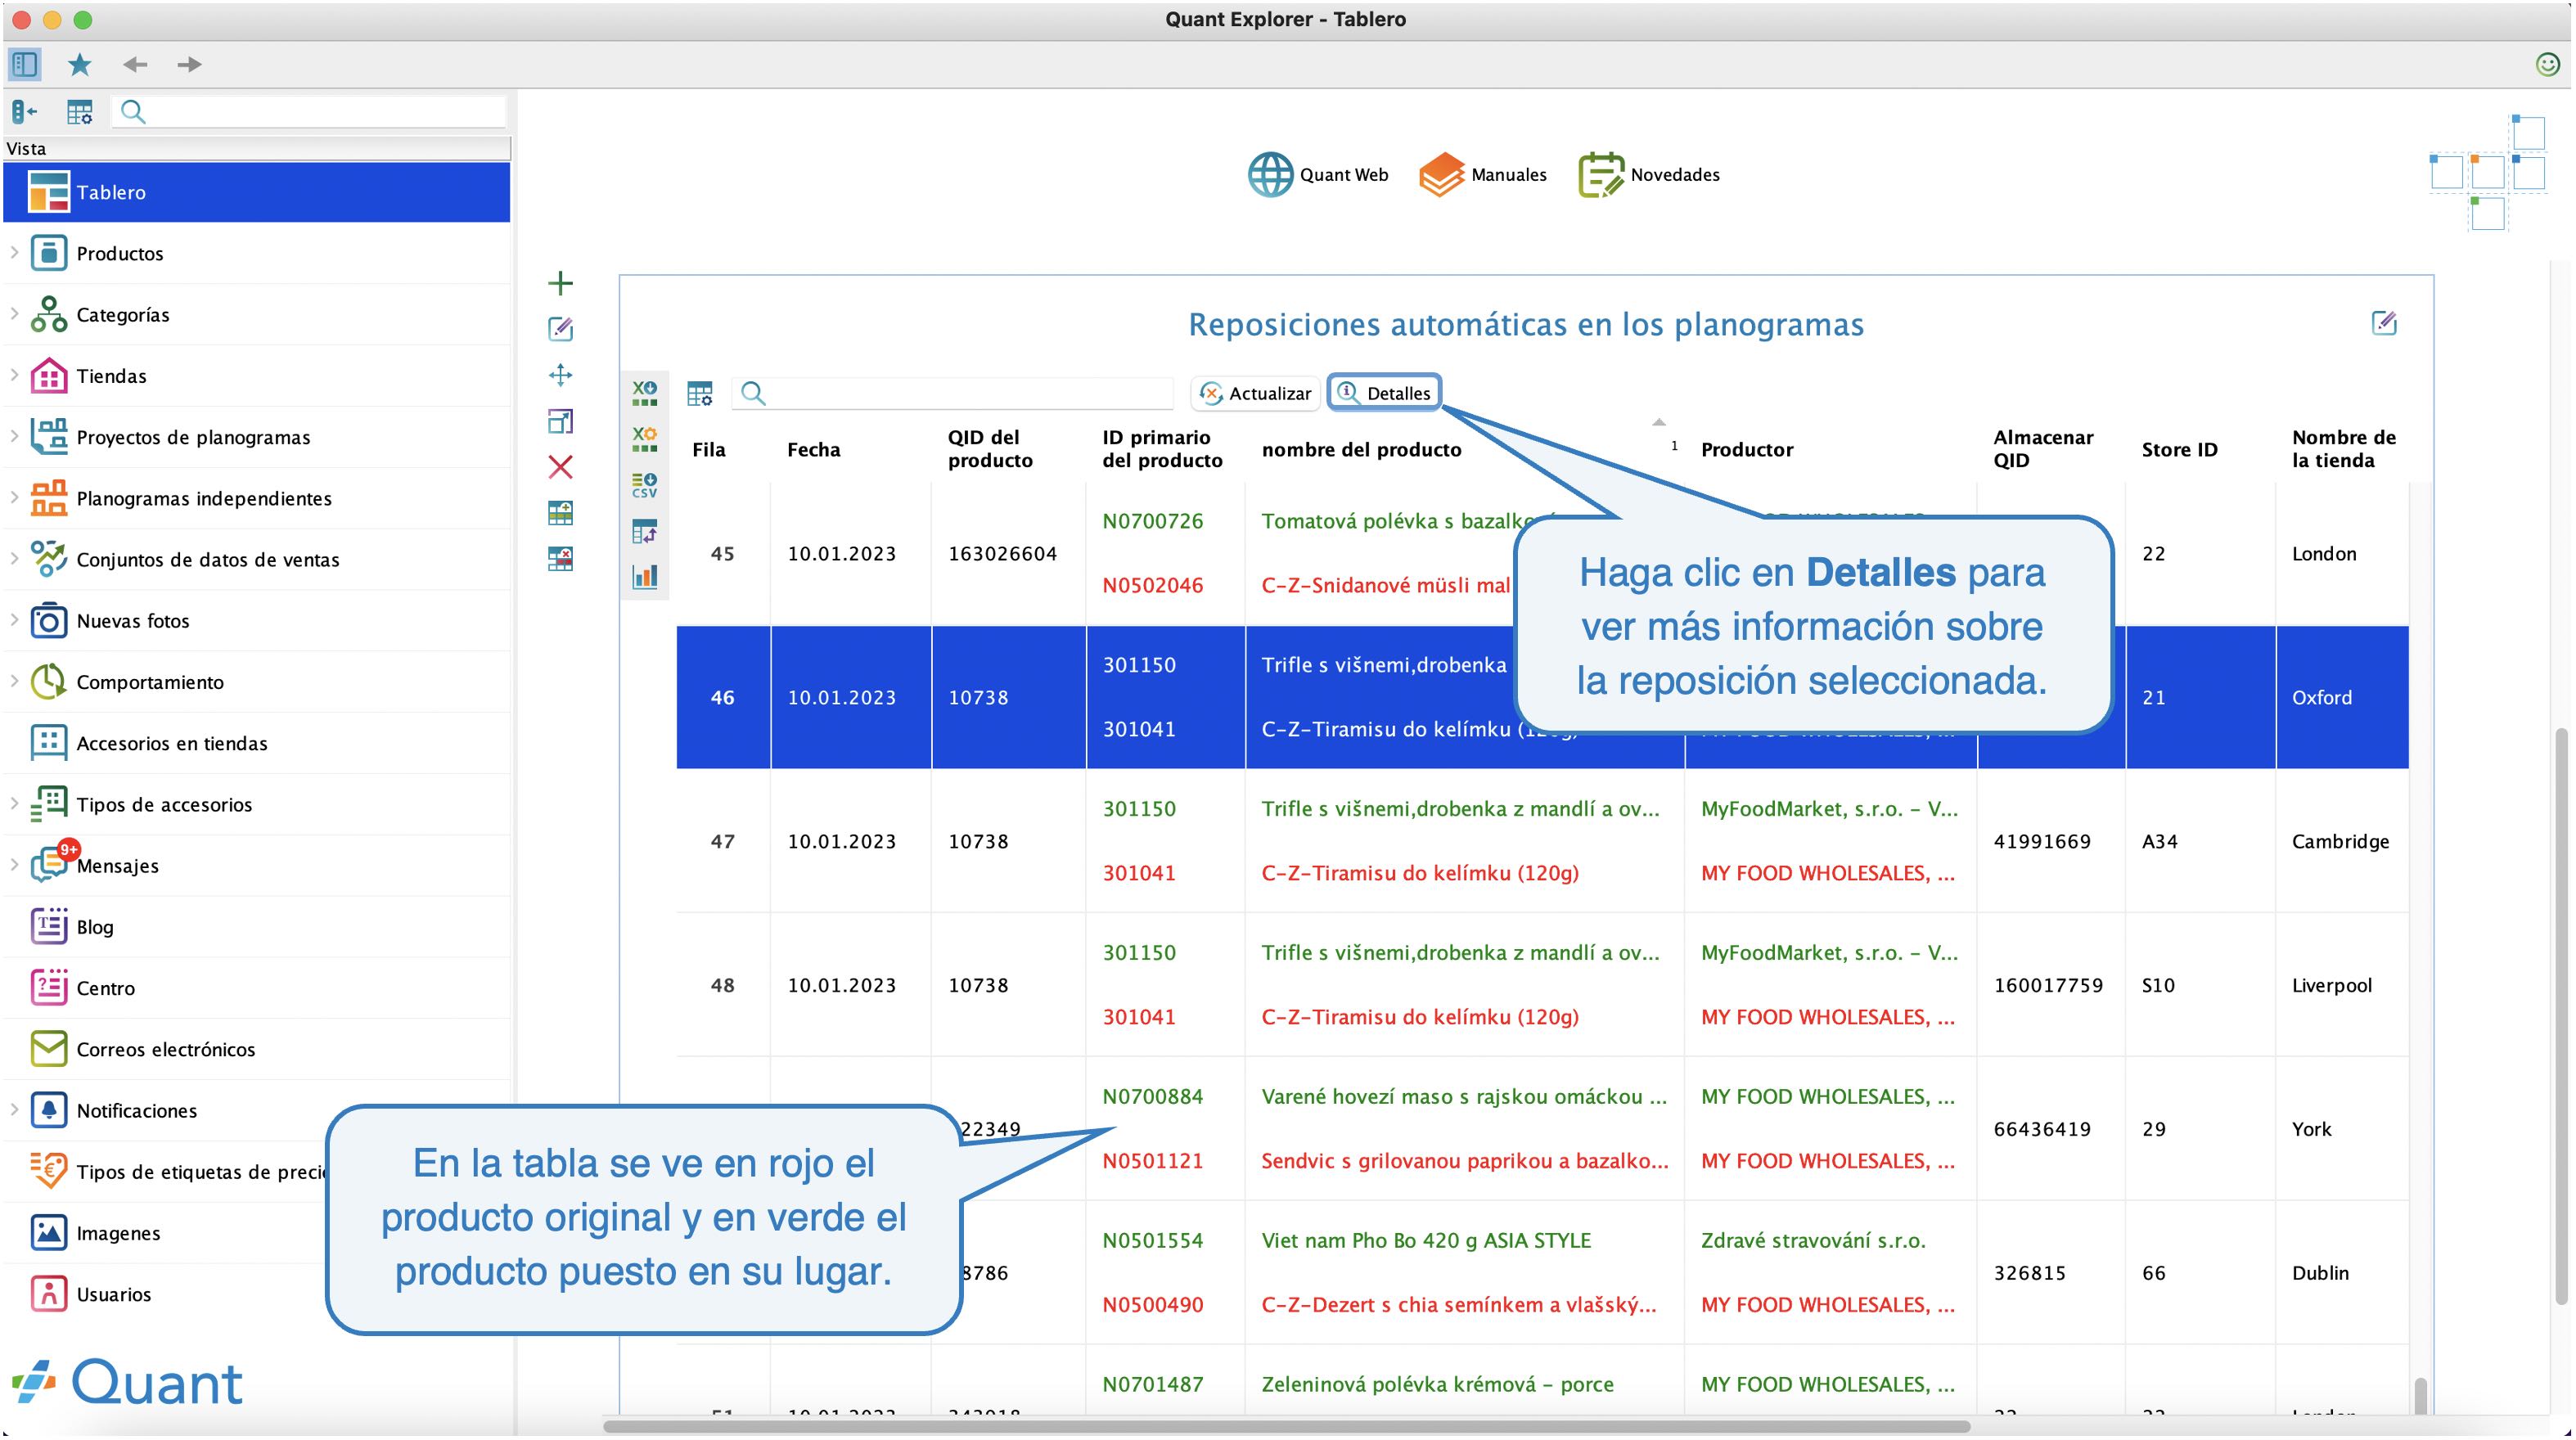The image size is (2576, 1440).
Task: Click the smiley feedback icon
Action: click(x=2547, y=65)
